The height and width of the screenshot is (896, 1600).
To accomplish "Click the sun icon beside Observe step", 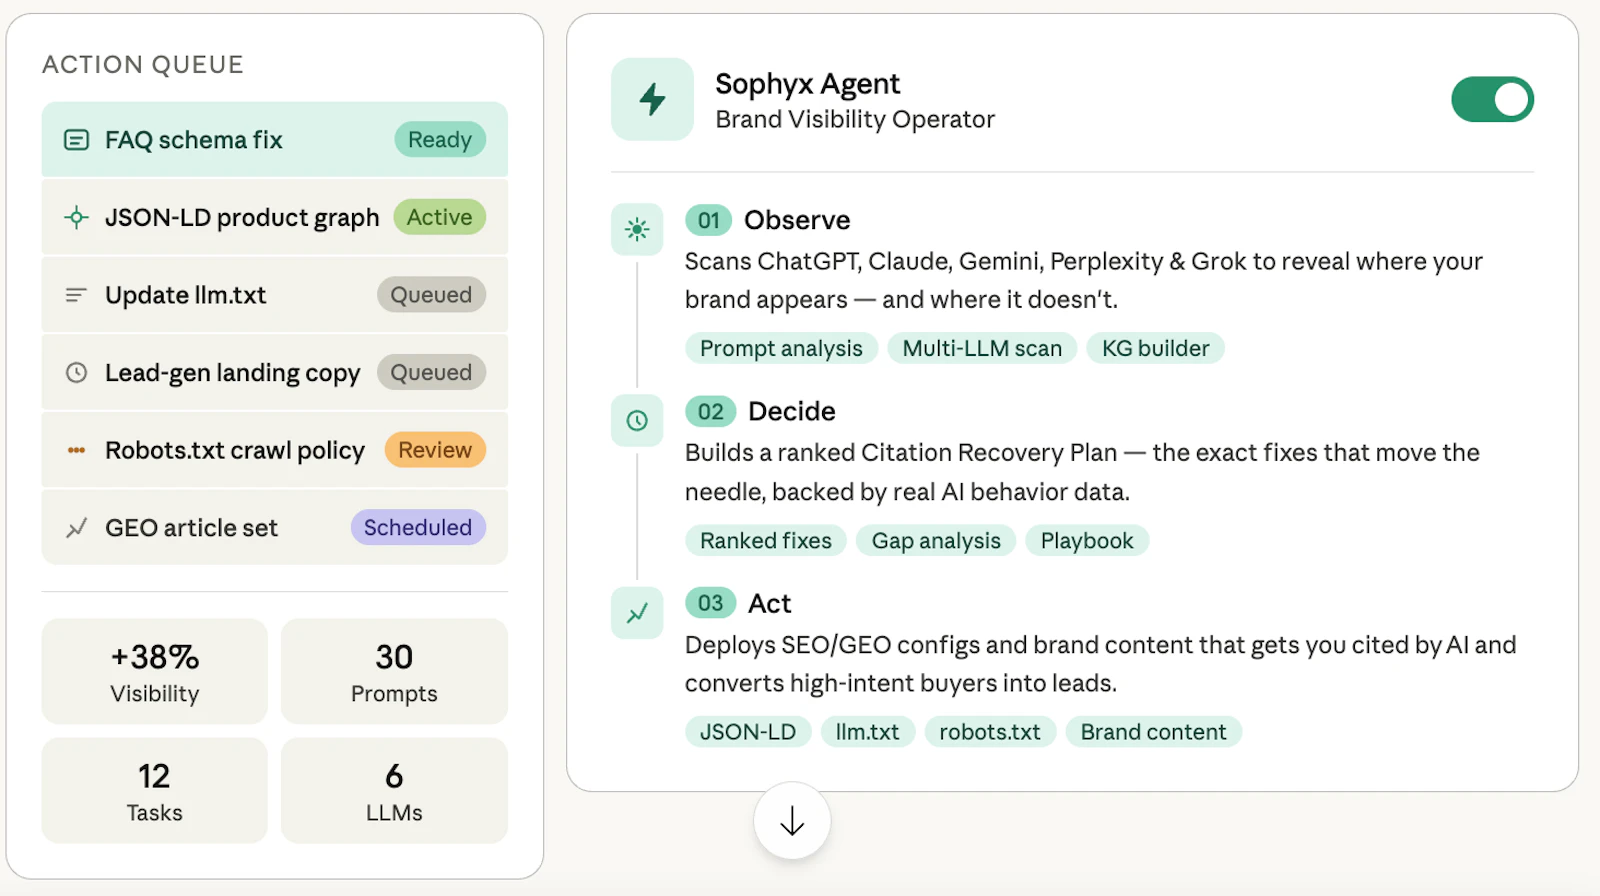I will (637, 229).
